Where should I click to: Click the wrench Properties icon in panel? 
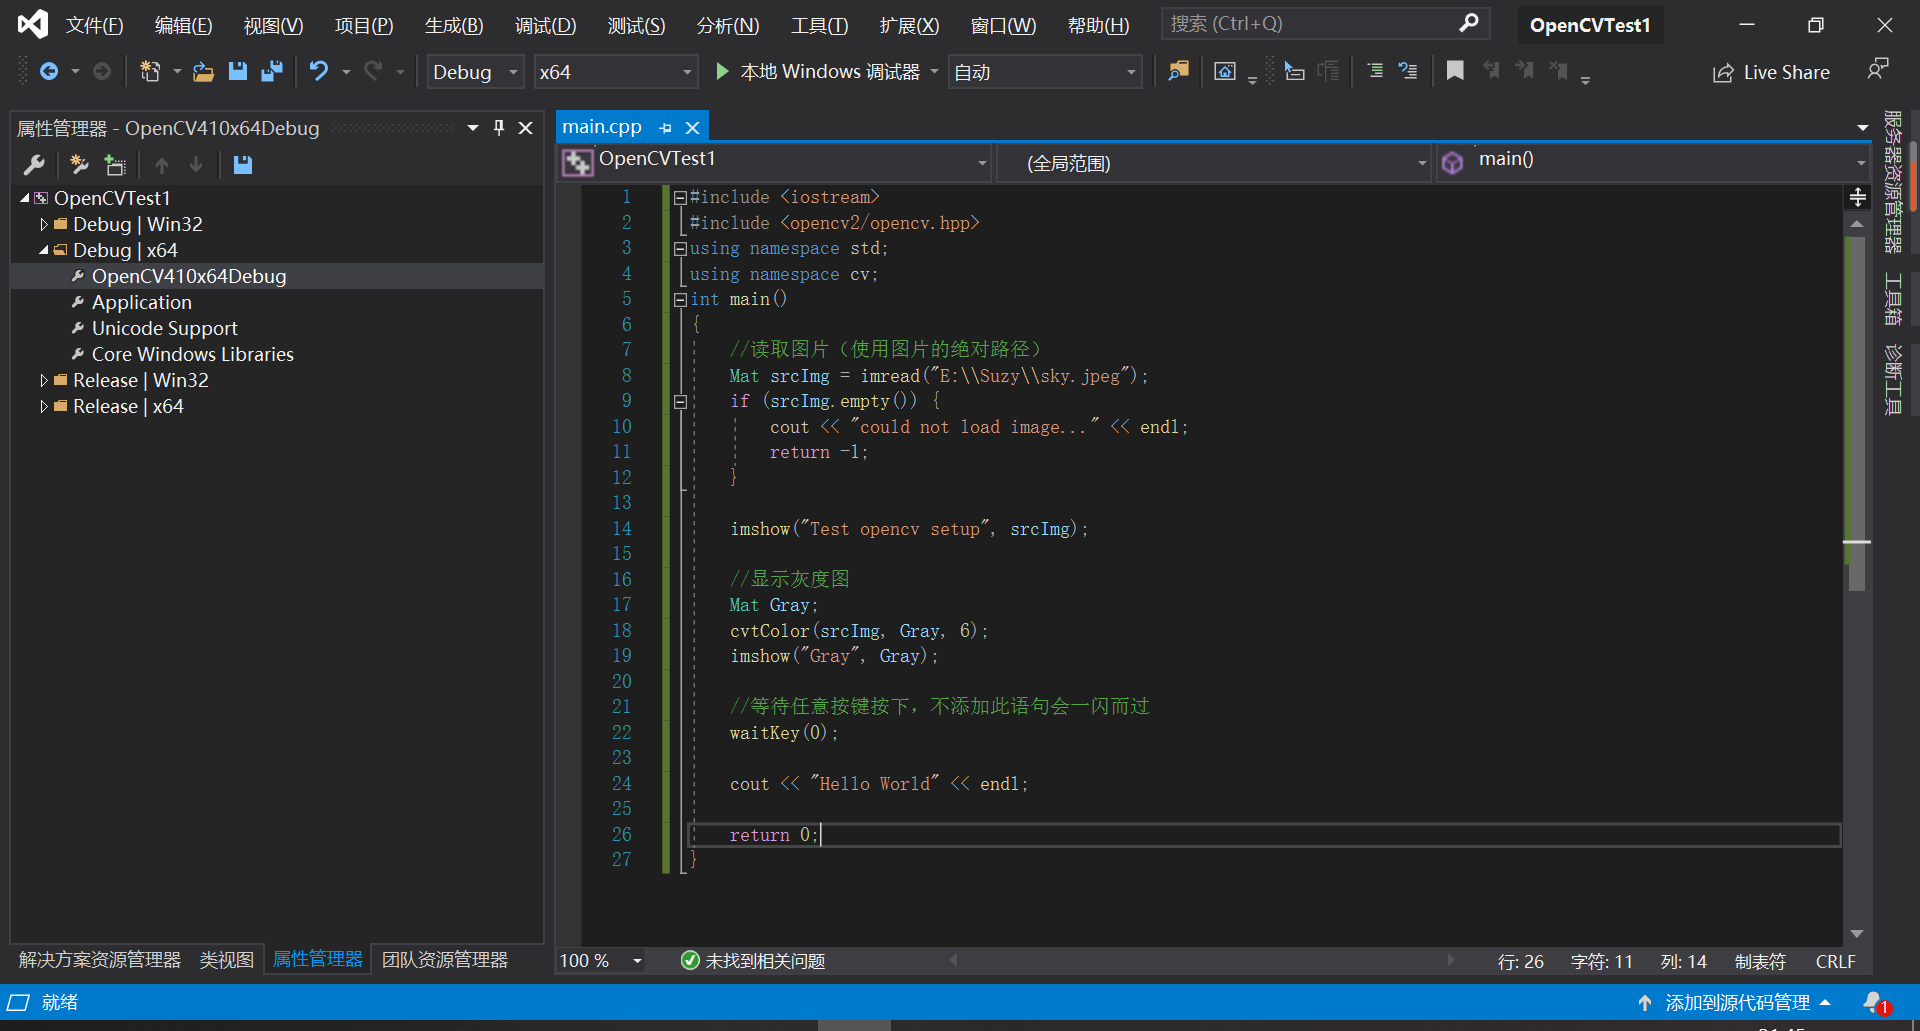[x=34, y=165]
